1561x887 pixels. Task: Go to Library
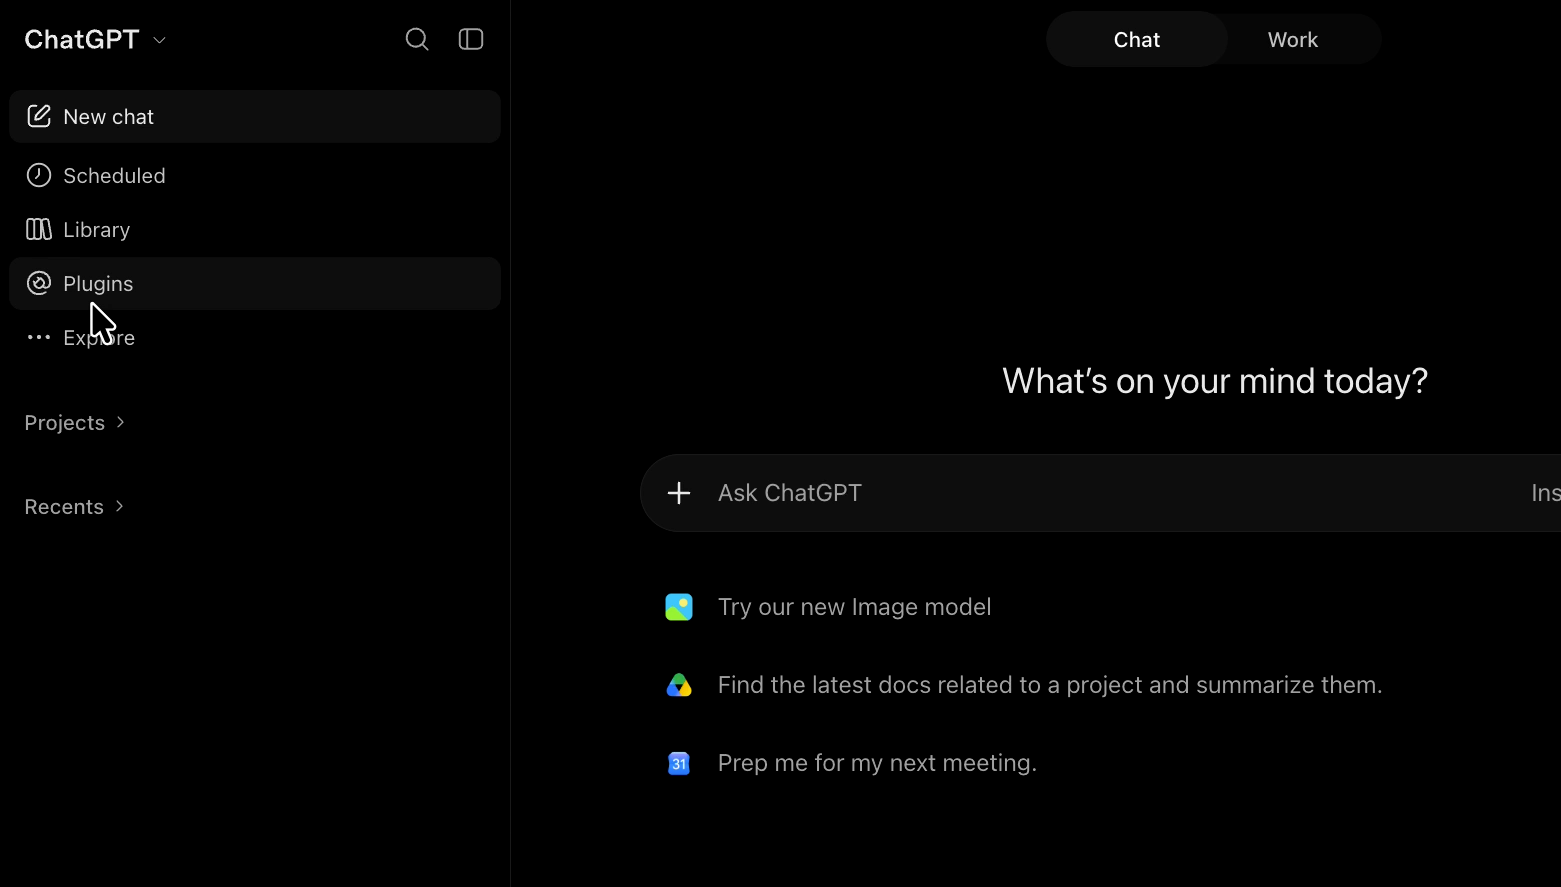point(255,229)
